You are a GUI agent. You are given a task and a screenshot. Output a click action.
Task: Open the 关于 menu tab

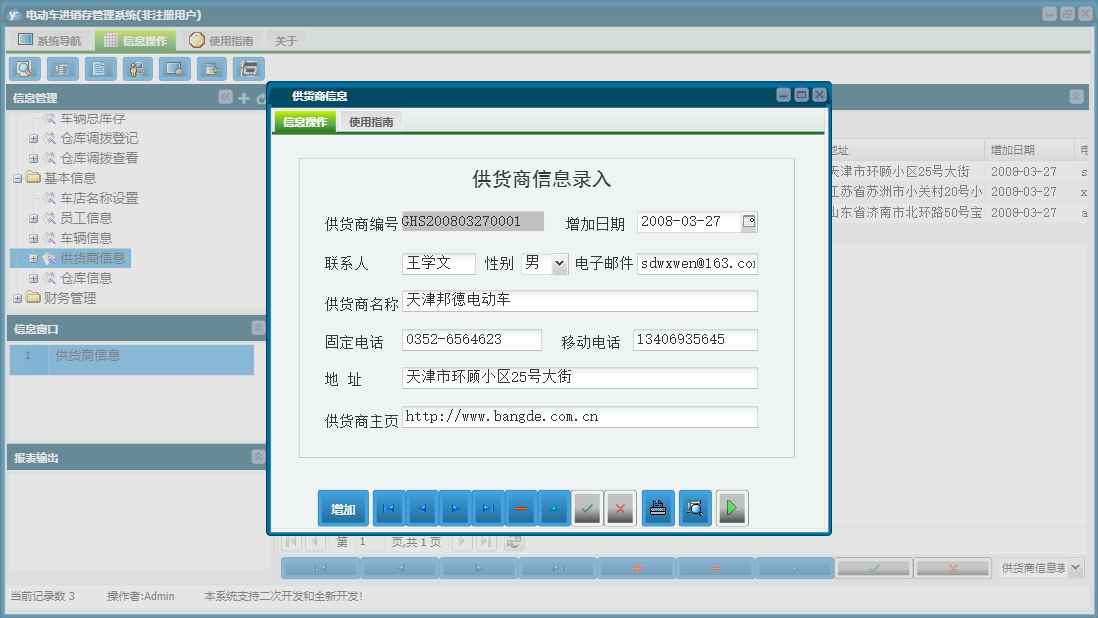(286, 41)
